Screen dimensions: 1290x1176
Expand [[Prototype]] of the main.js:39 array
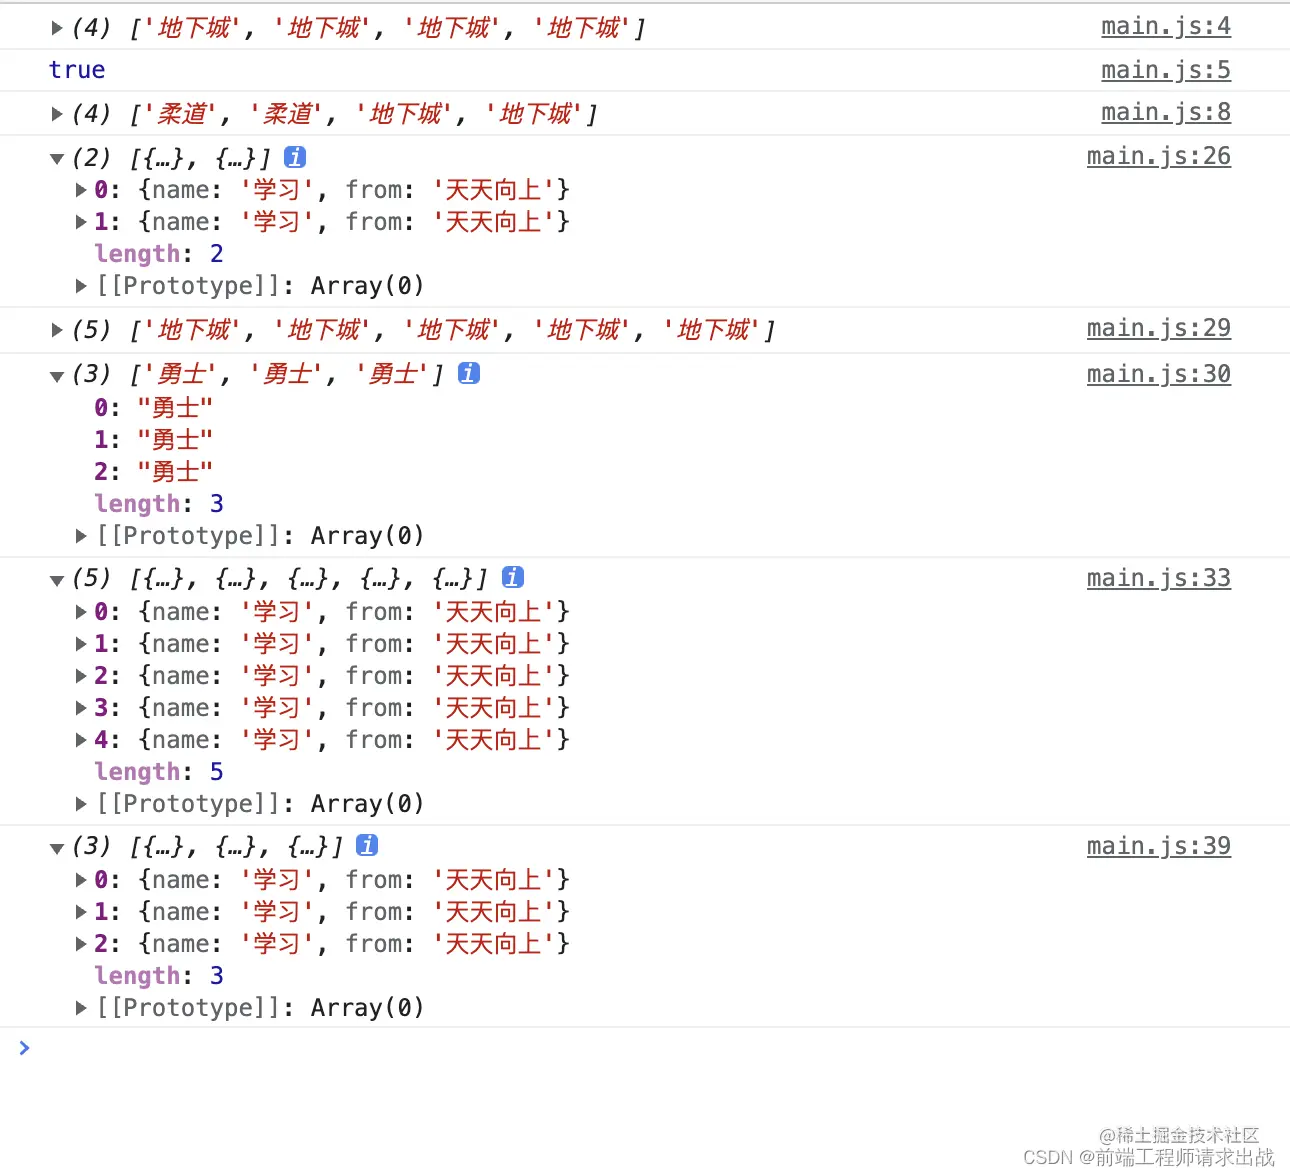81,1008
